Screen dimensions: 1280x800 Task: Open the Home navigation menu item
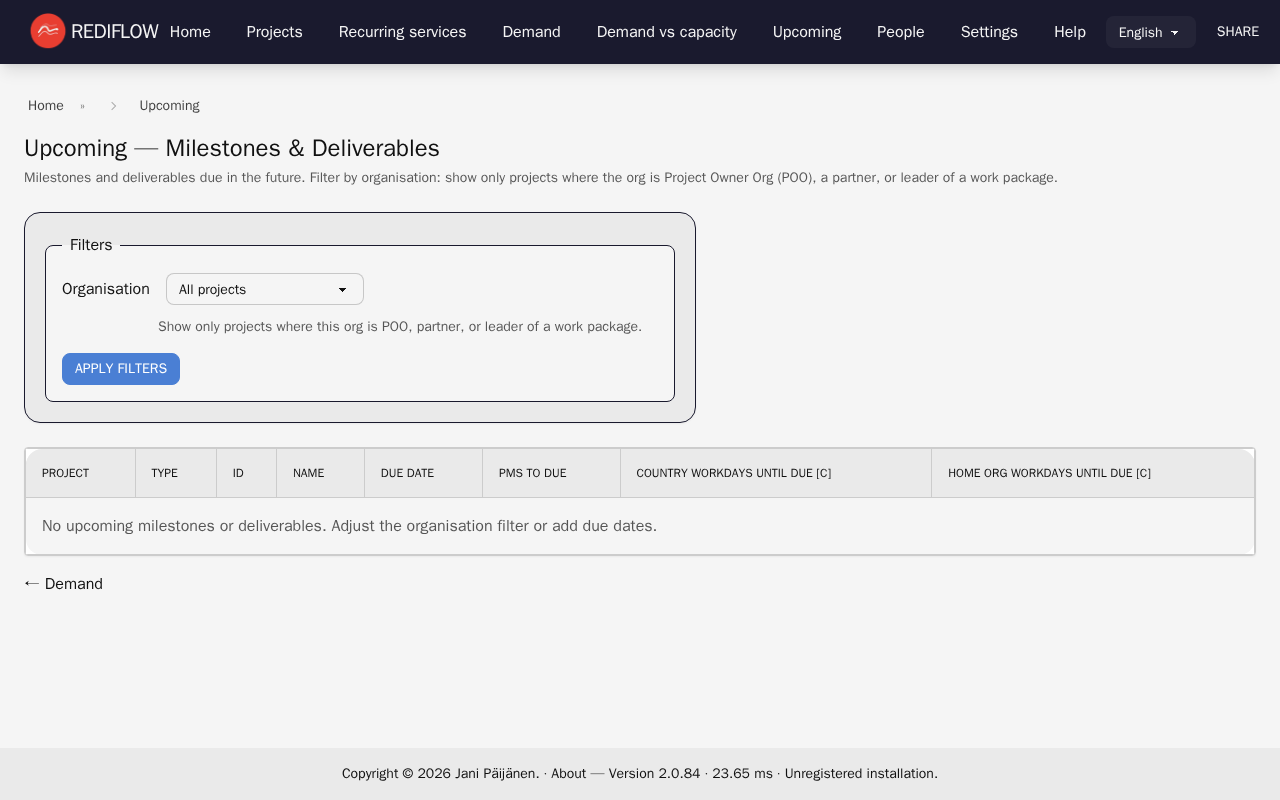[190, 32]
